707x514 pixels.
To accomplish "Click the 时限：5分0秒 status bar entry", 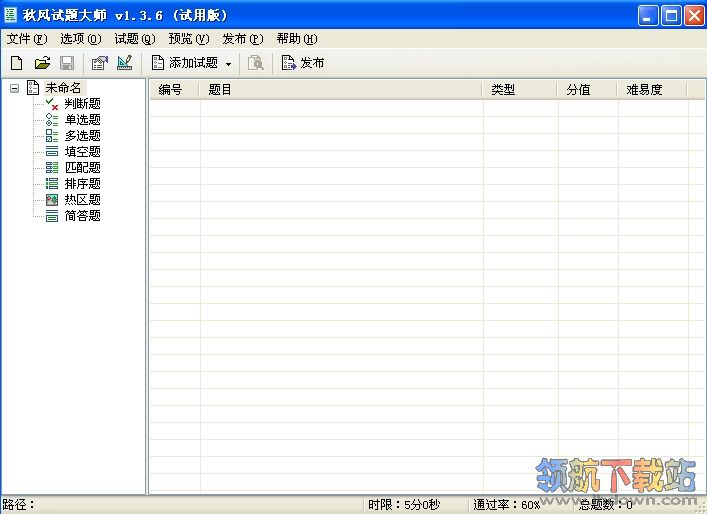I will tap(404, 505).
